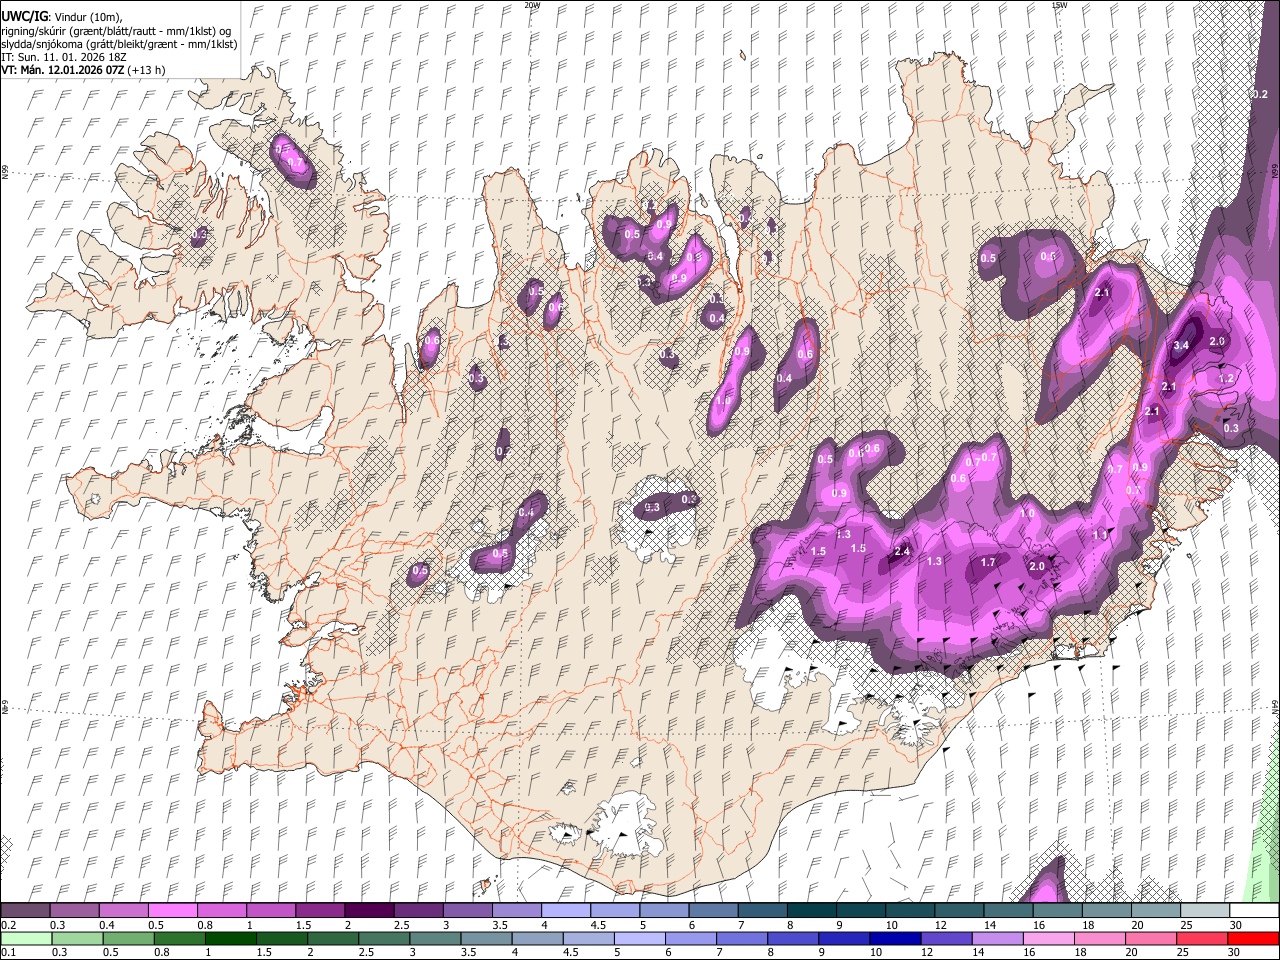Pick the light blue swatch labeled 5, rain scale

pos(640,938)
